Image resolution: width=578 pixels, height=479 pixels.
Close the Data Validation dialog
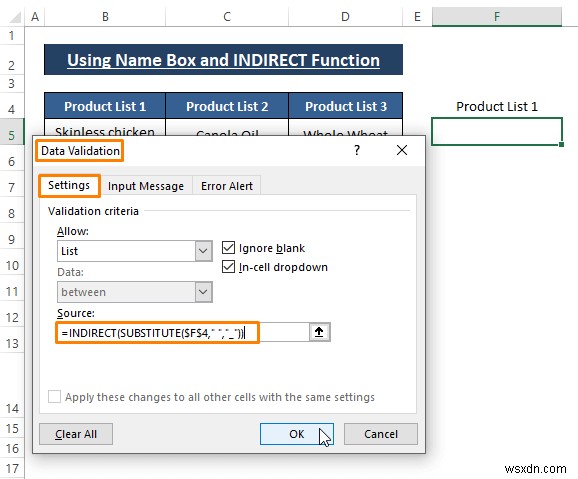[402, 150]
